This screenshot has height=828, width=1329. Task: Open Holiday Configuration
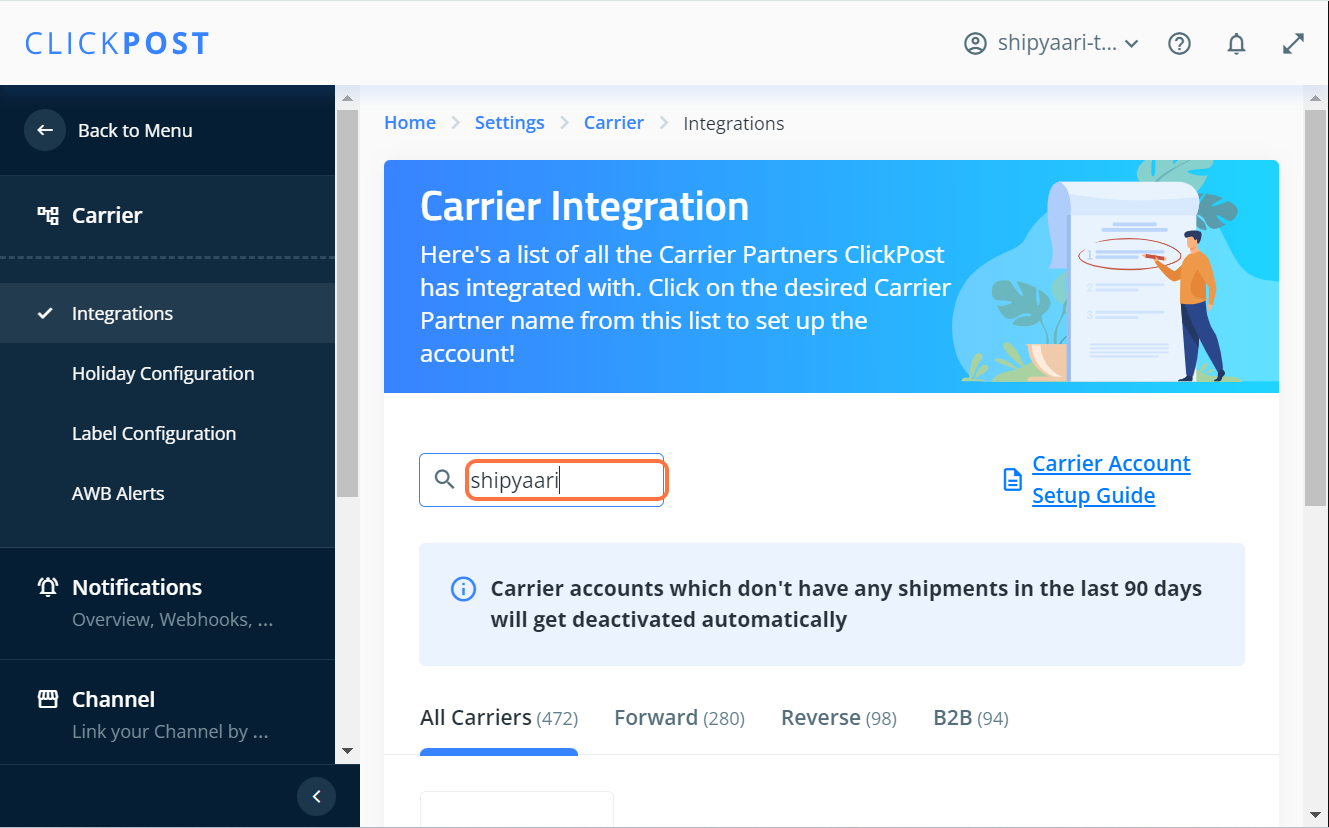(163, 373)
